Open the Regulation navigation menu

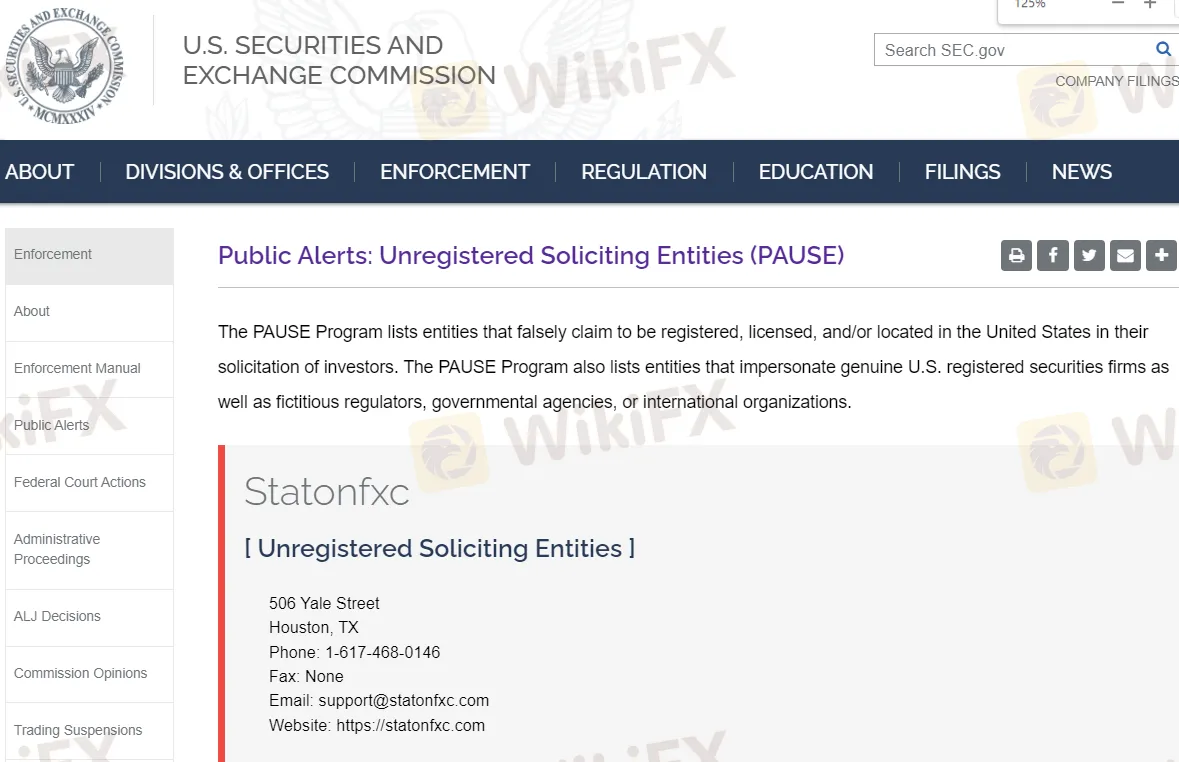click(644, 172)
